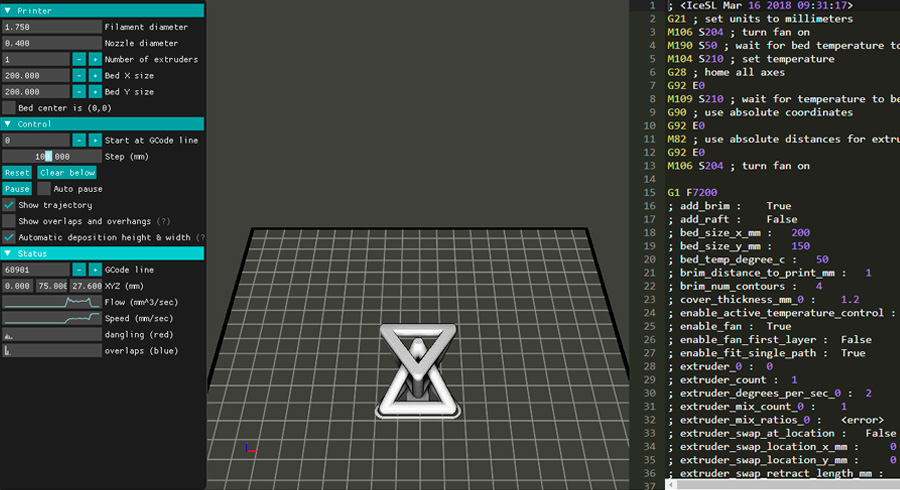The width and height of the screenshot is (900, 490).
Task: Decrease Start at GCode line value
Action: pyautogui.click(x=79, y=140)
